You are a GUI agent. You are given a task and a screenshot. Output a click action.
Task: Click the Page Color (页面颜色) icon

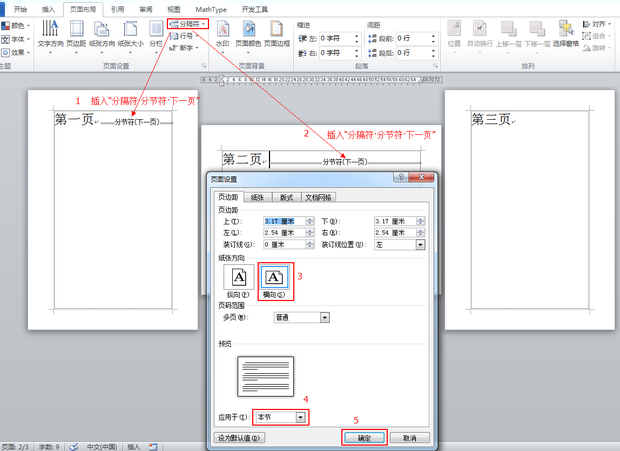tap(248, 35)
